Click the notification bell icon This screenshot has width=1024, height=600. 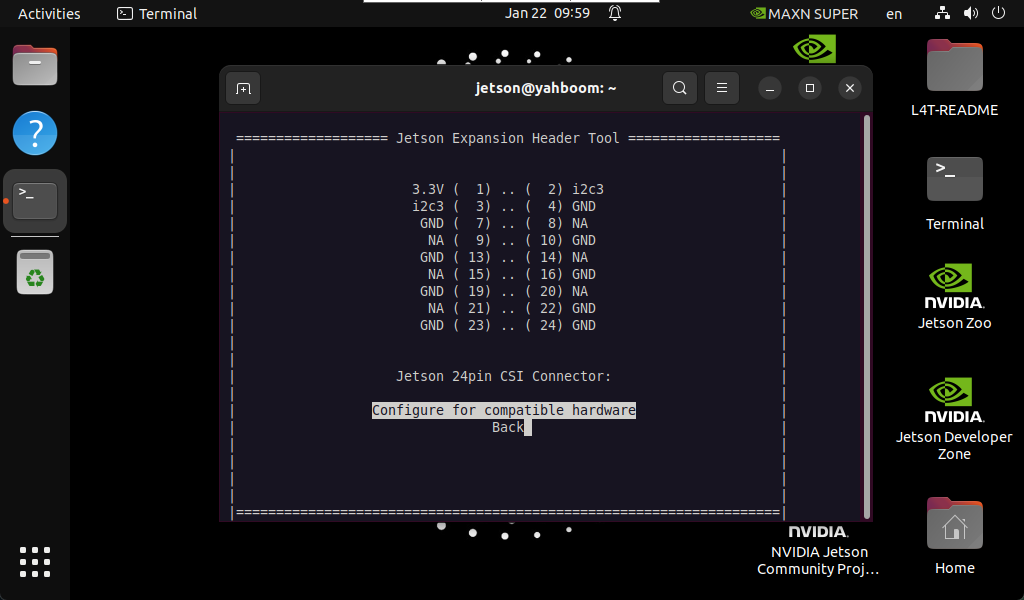pos(615,14)
